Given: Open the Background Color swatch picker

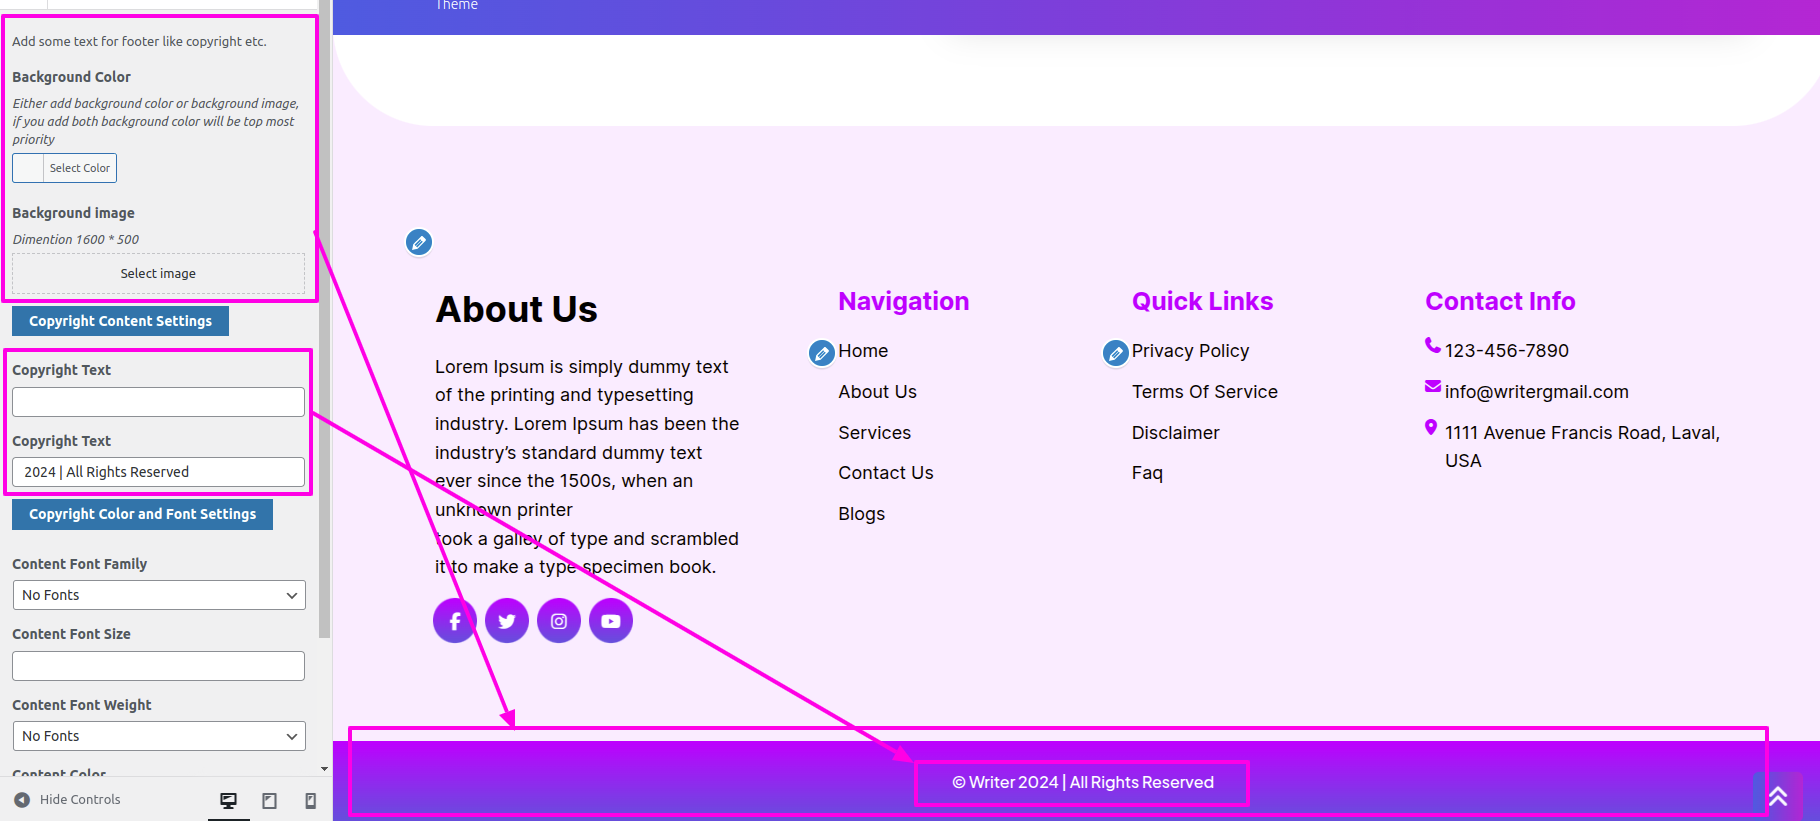Looking at the screenshot, I should pos(64,168).
